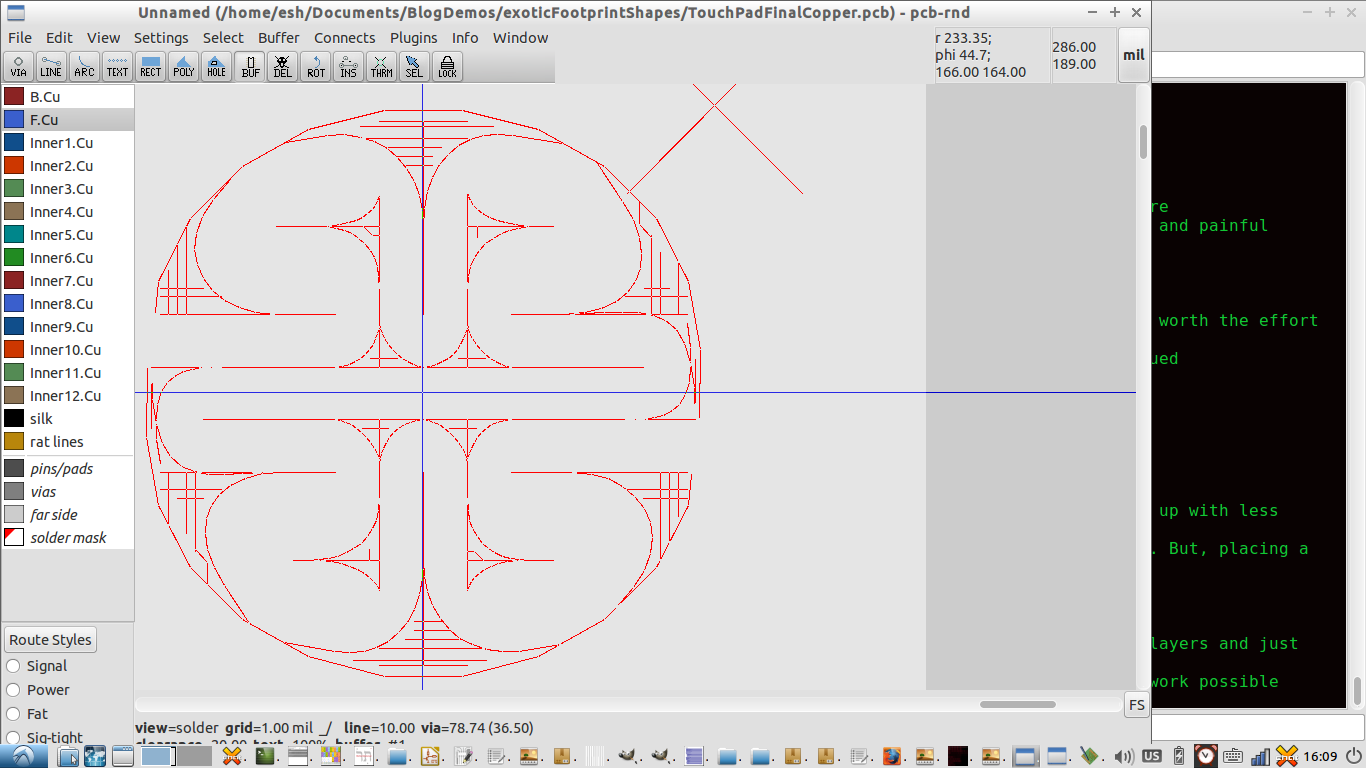Toggle Inner2.Cu layer visibility swatch

click(x=14, y=166)
